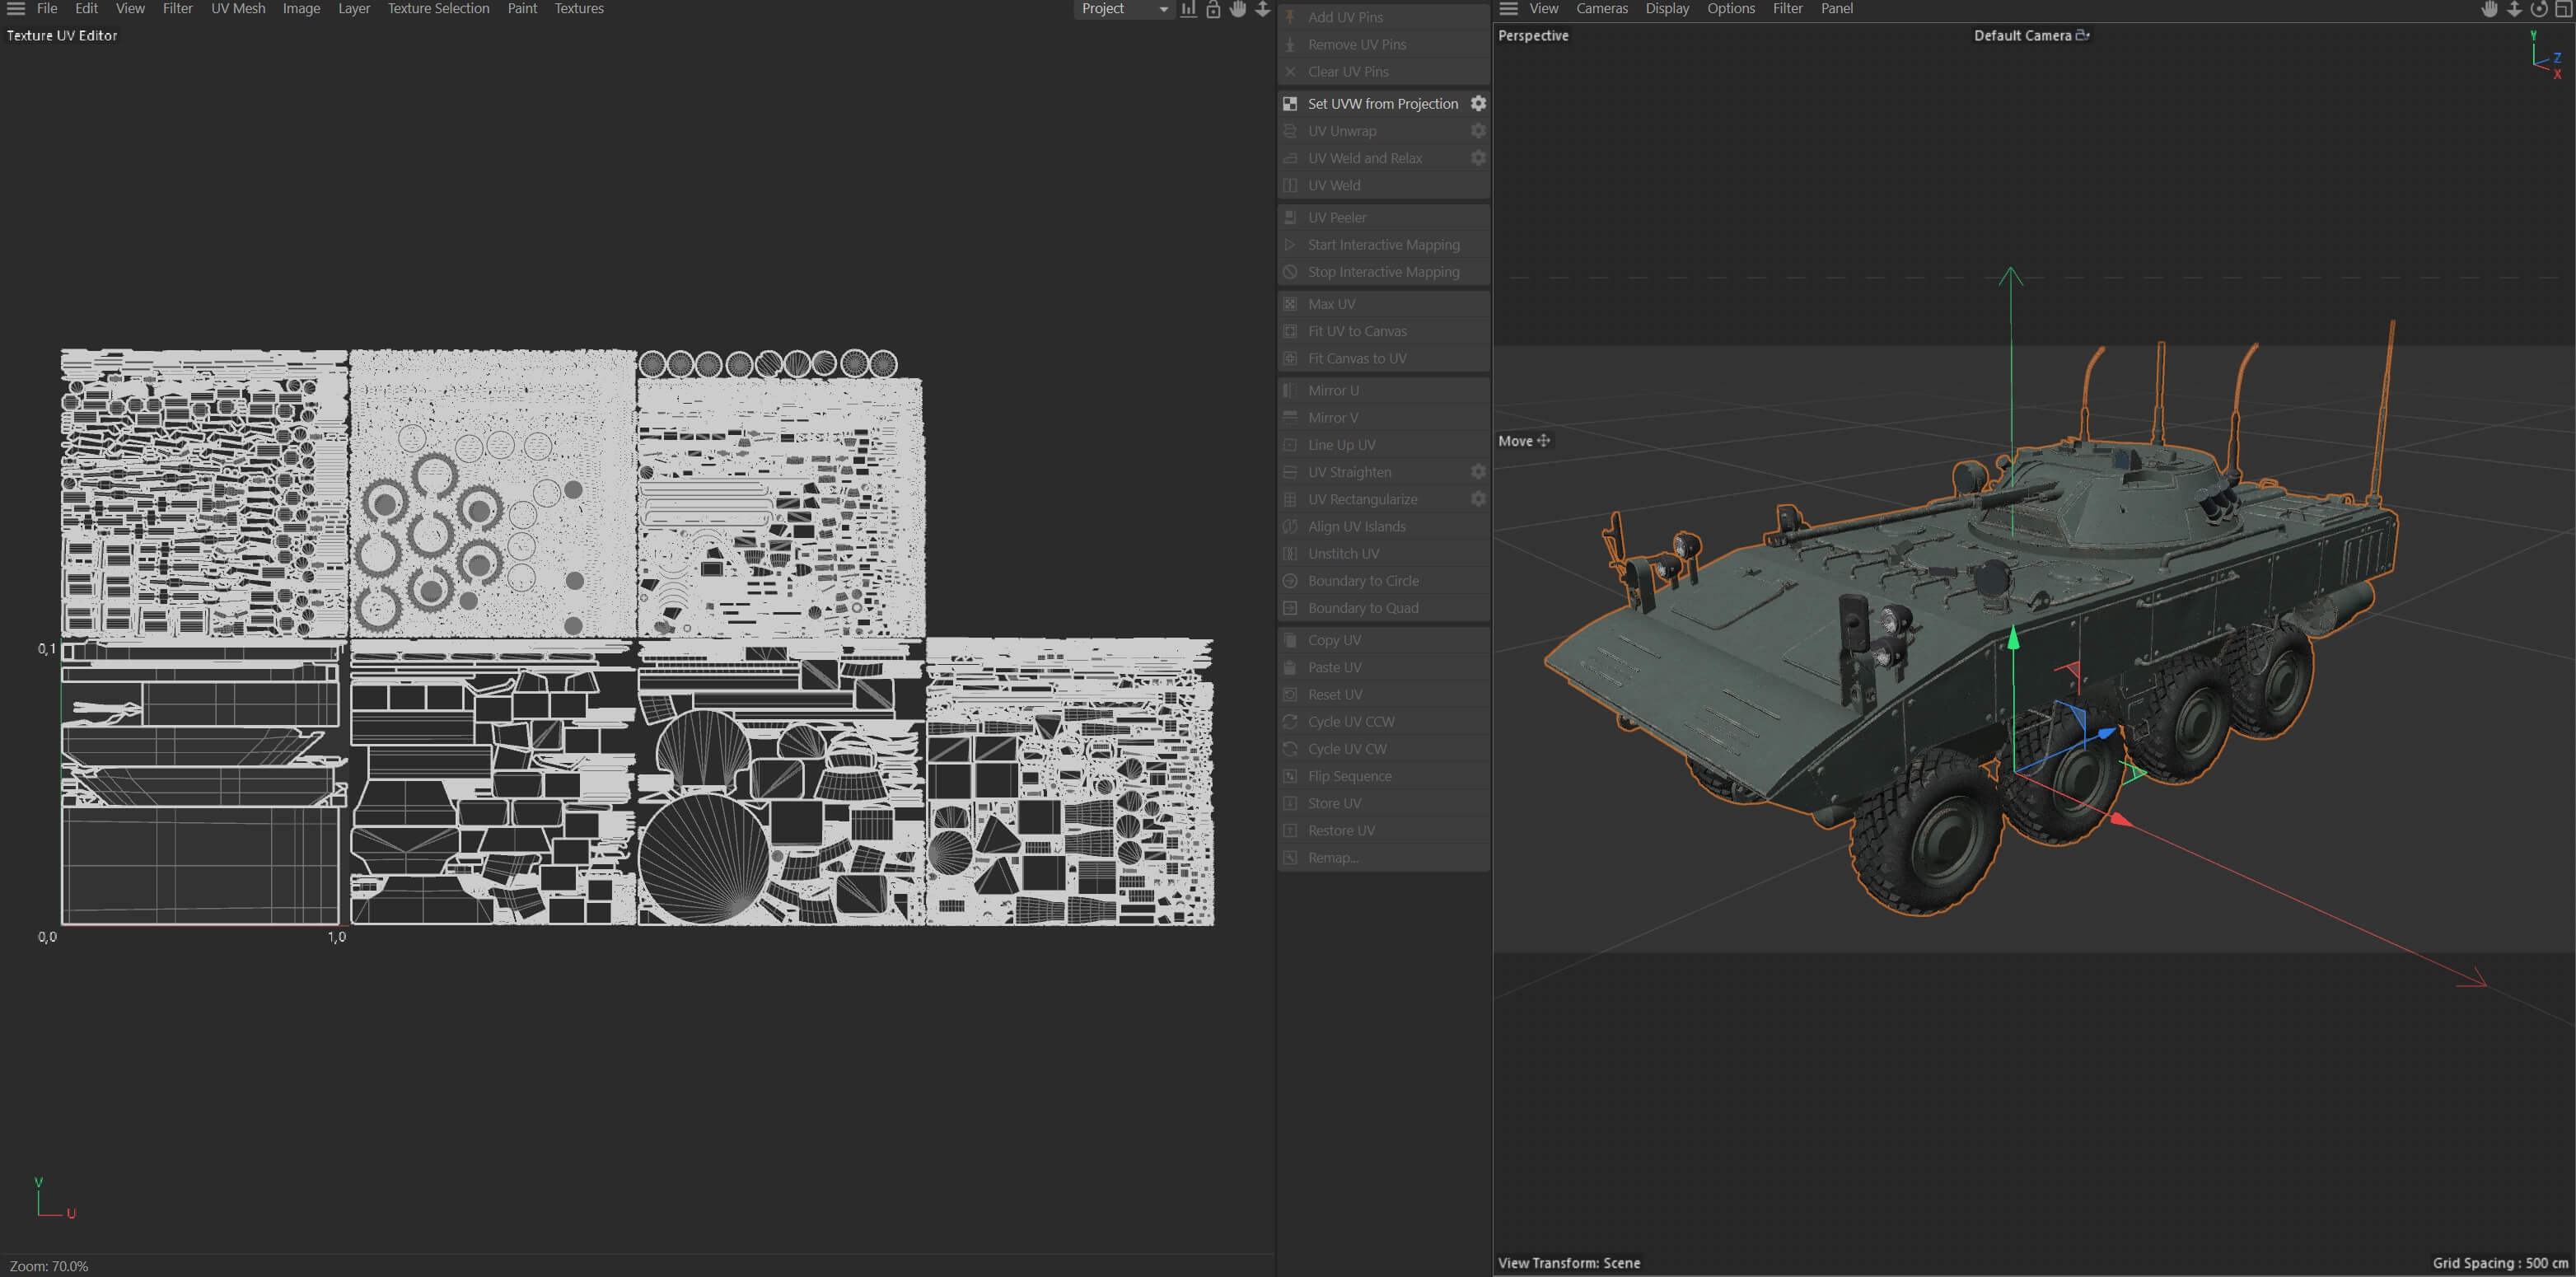Click the green Y axis handle arrow
This screenshot has width=2576, height=1277.
(x=2013, y=637)
